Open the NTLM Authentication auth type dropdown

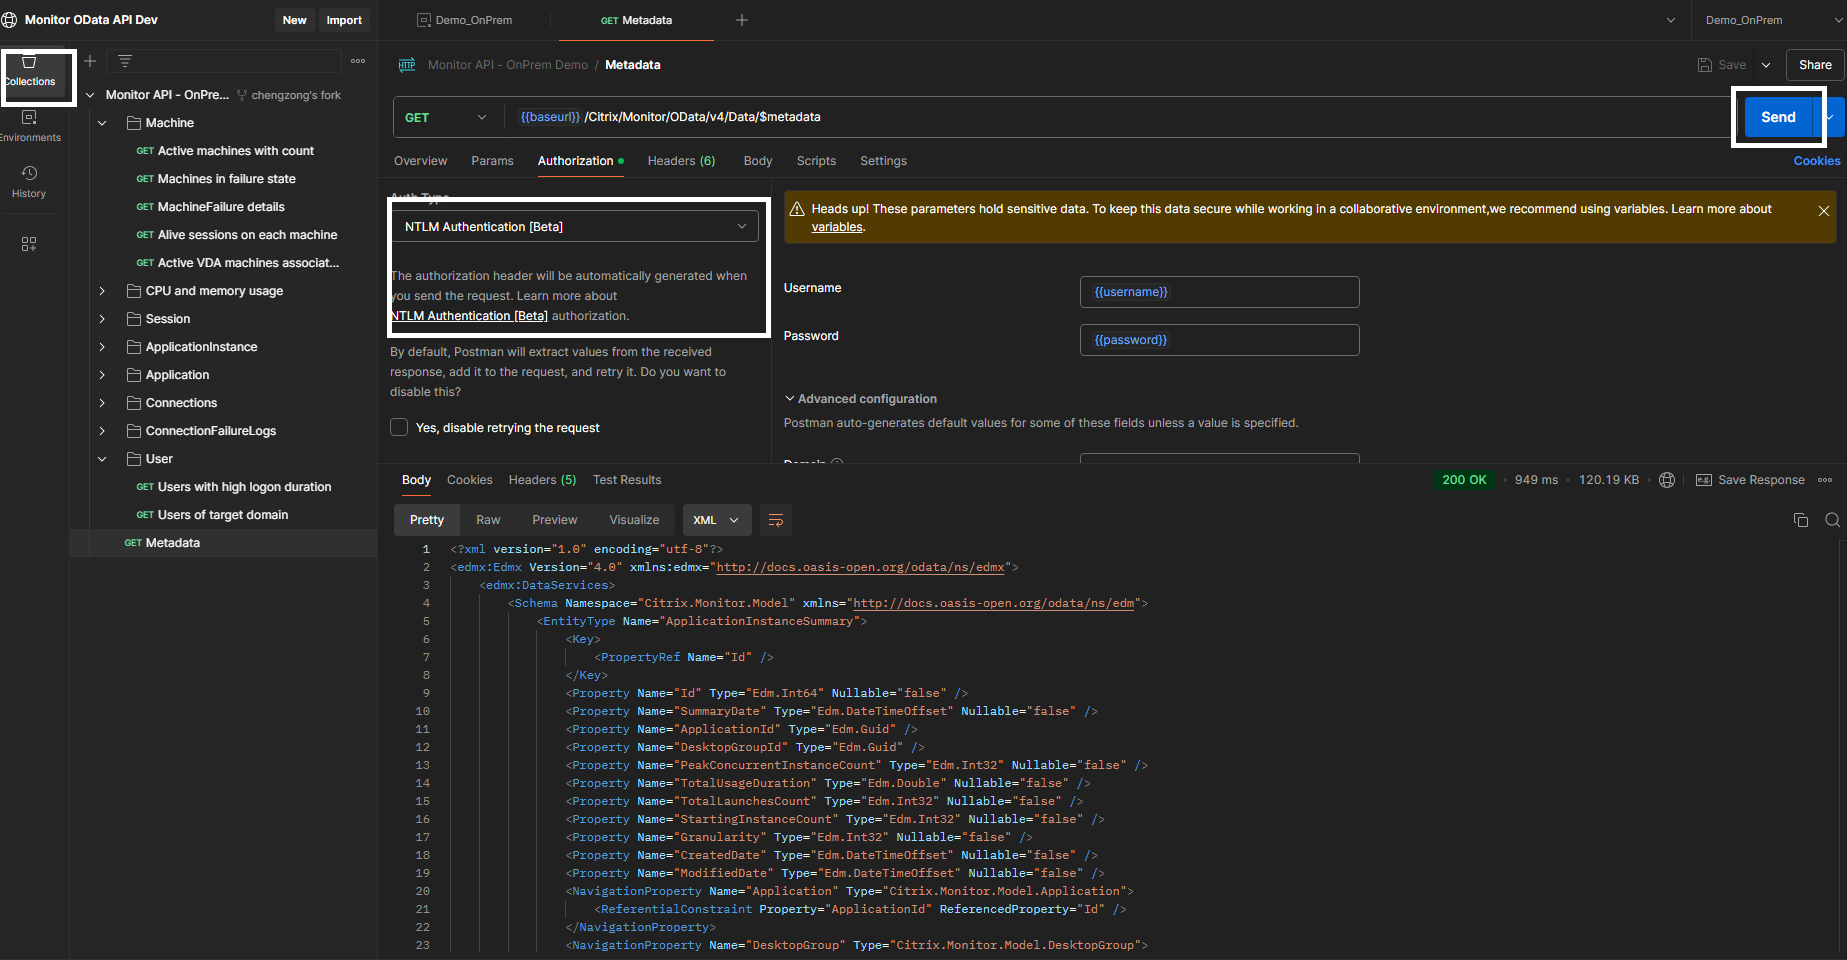point(574,227)
